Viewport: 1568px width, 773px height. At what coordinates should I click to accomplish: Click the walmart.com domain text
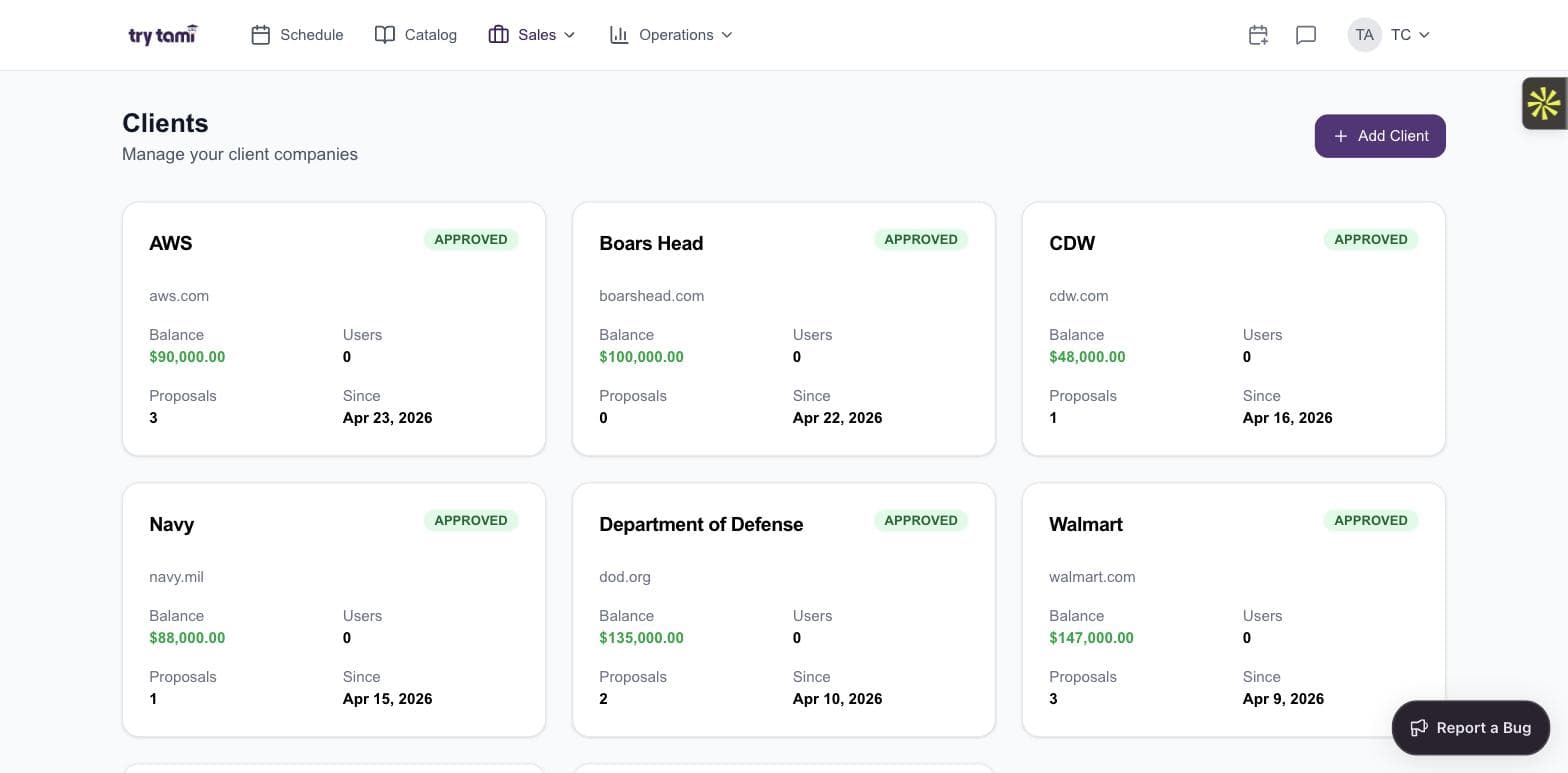[x=1092, y=577]
